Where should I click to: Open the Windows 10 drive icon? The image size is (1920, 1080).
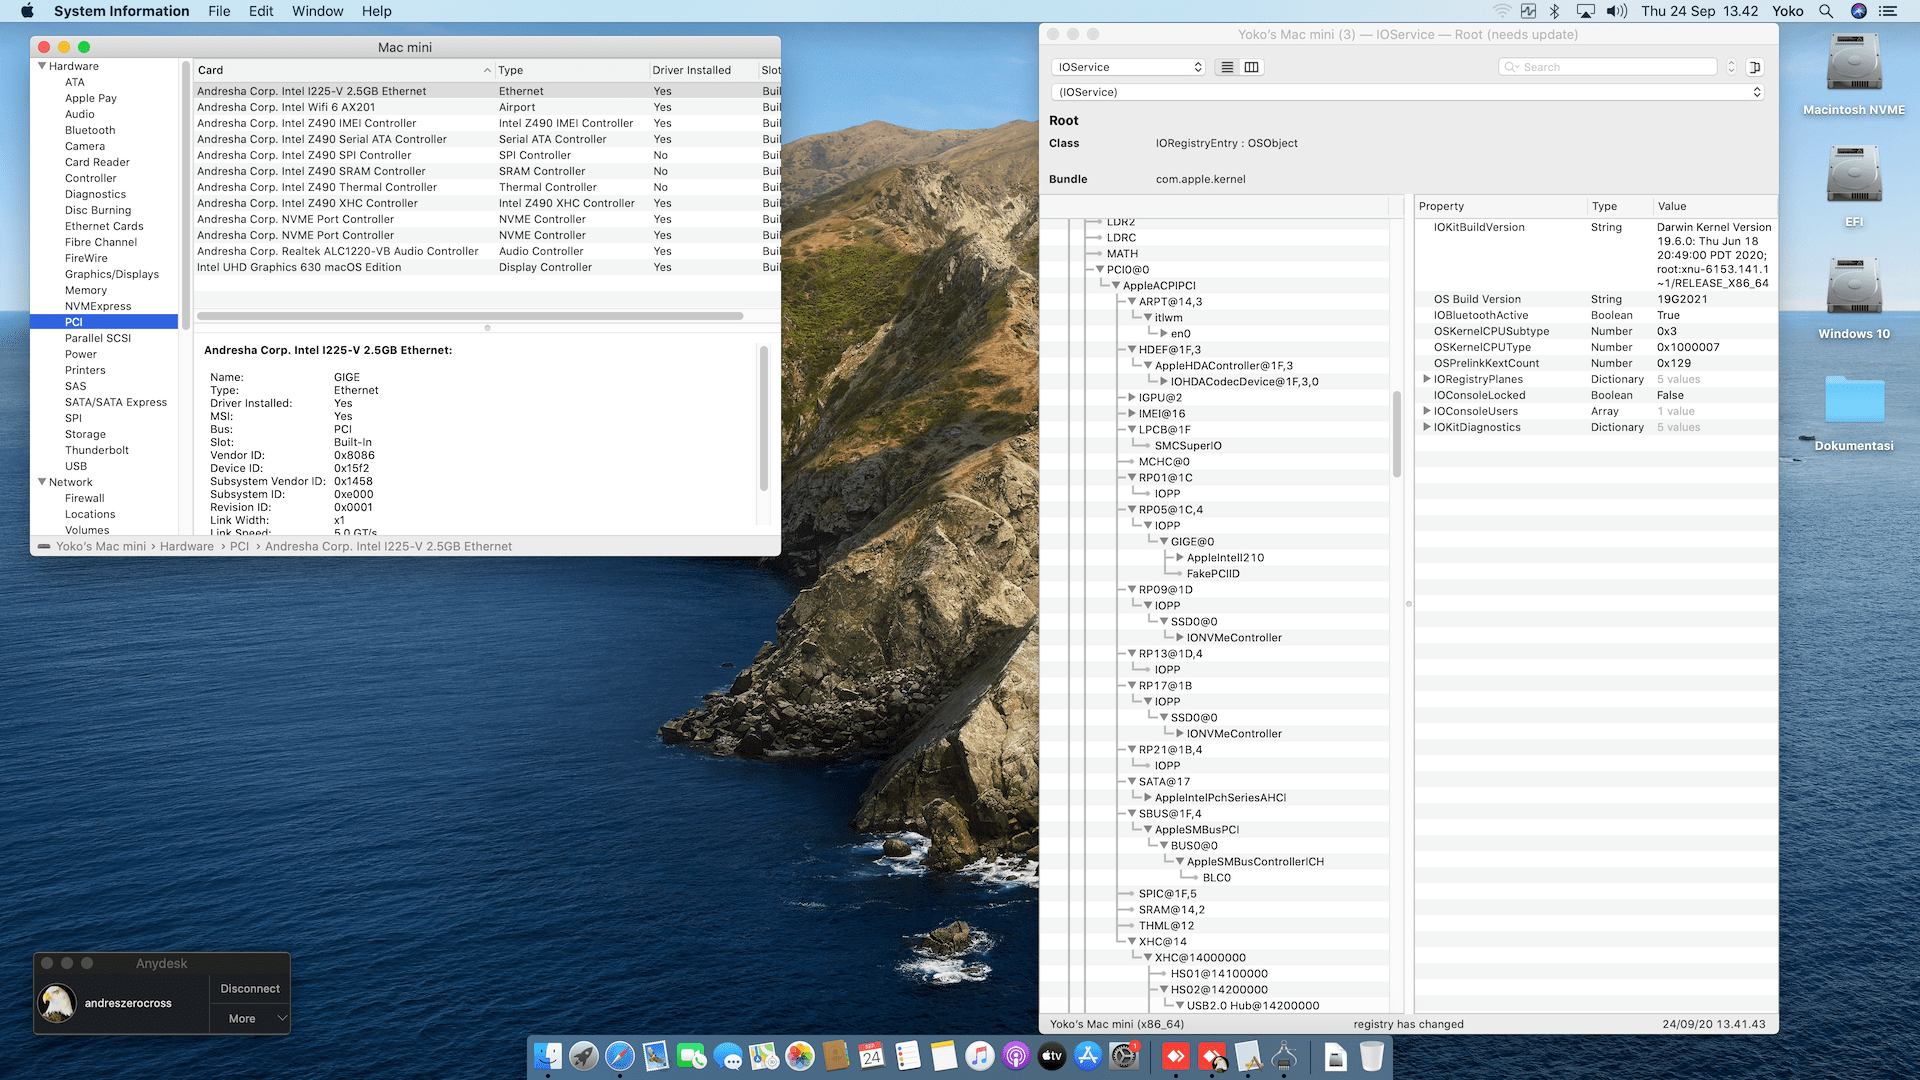point(1853,288)
